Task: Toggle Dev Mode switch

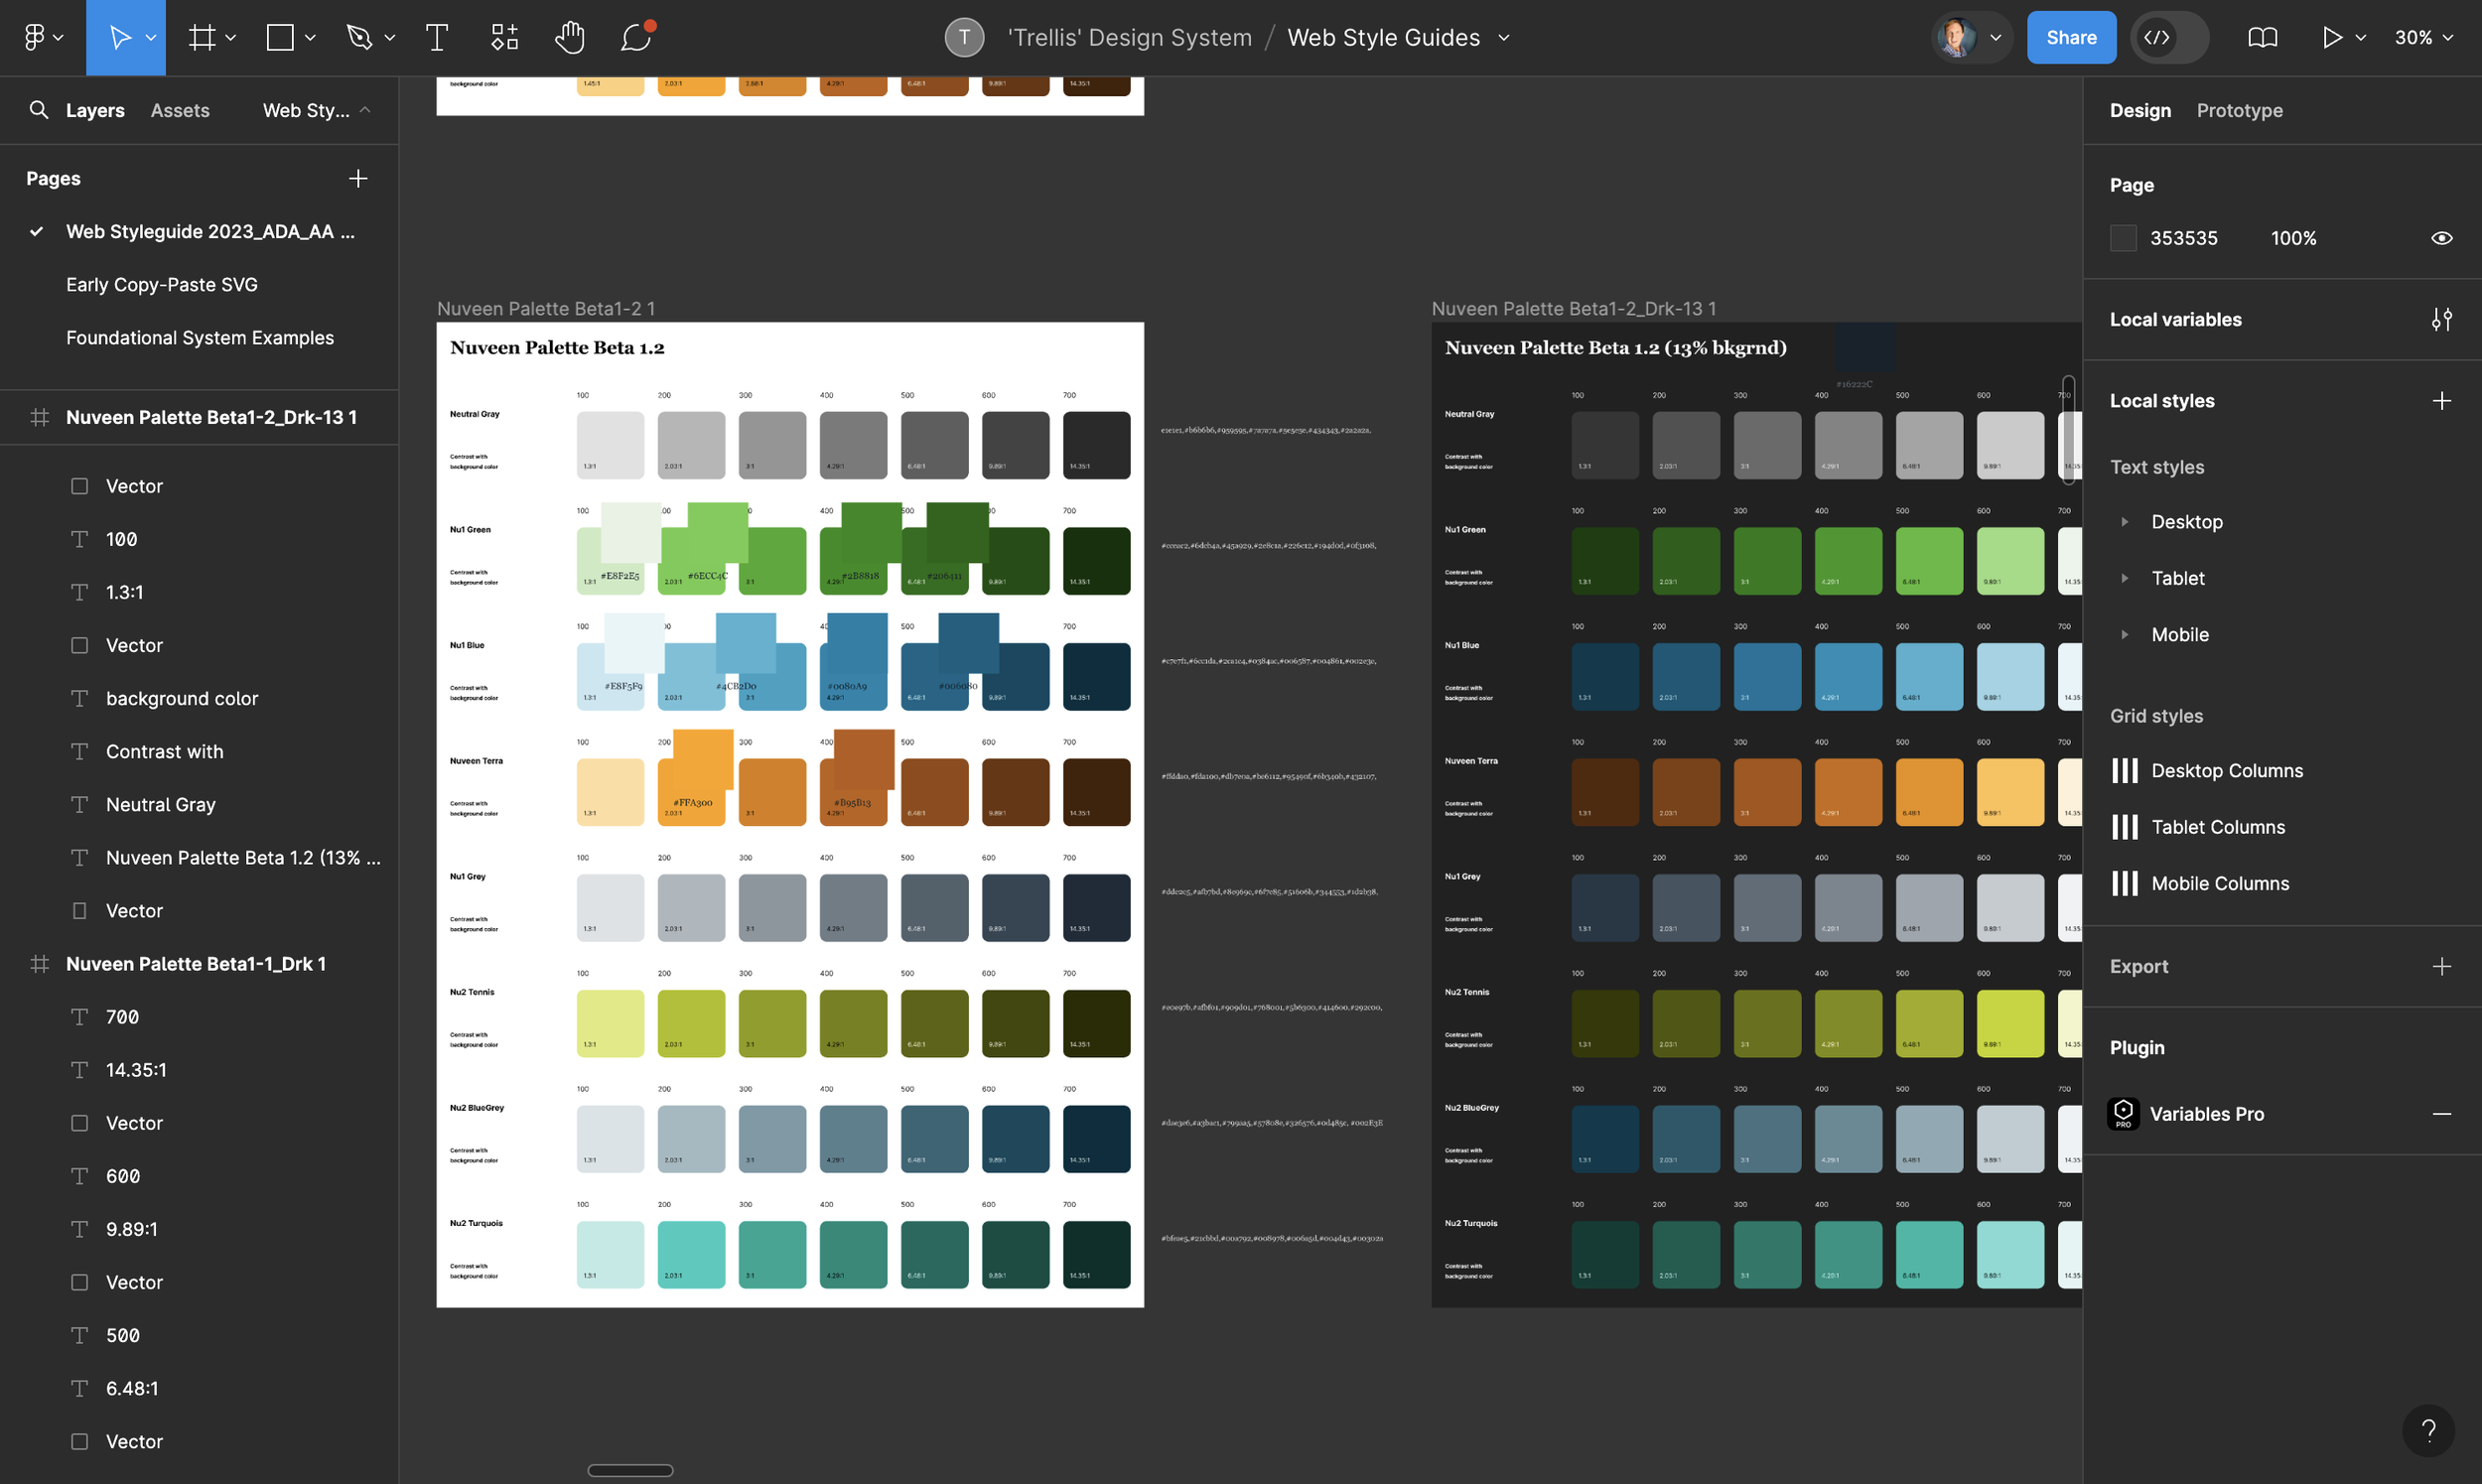Action: tap(2169, 38)
